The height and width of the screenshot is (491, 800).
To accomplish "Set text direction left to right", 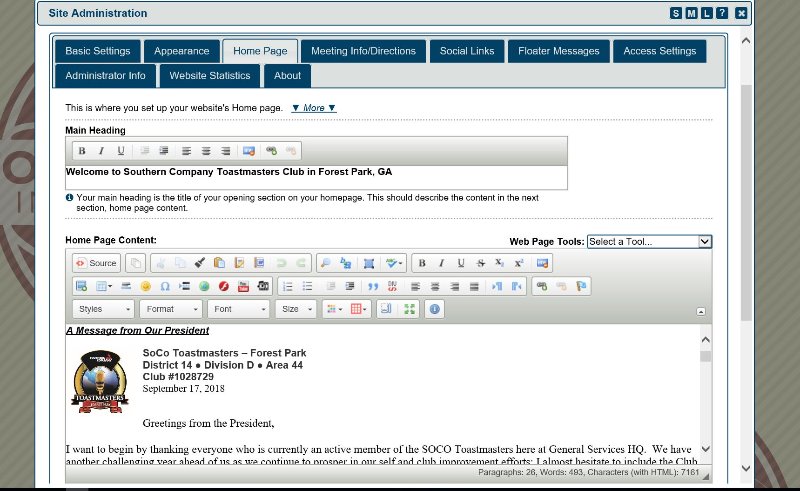I will click(x=497, y=286).
